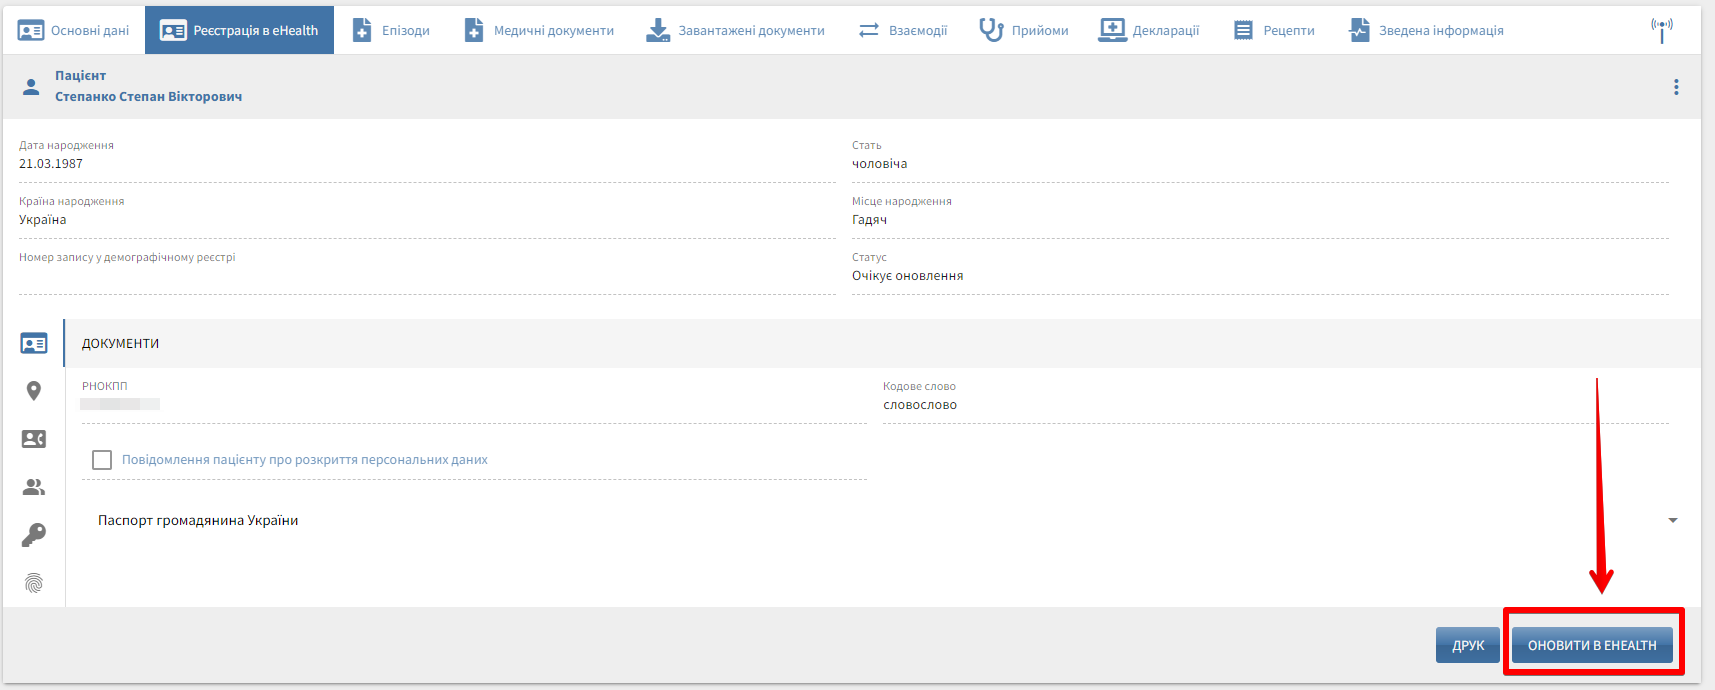Switch to the Основні дані tab
The image size is (1715, 690).
(x=74, y=30)
